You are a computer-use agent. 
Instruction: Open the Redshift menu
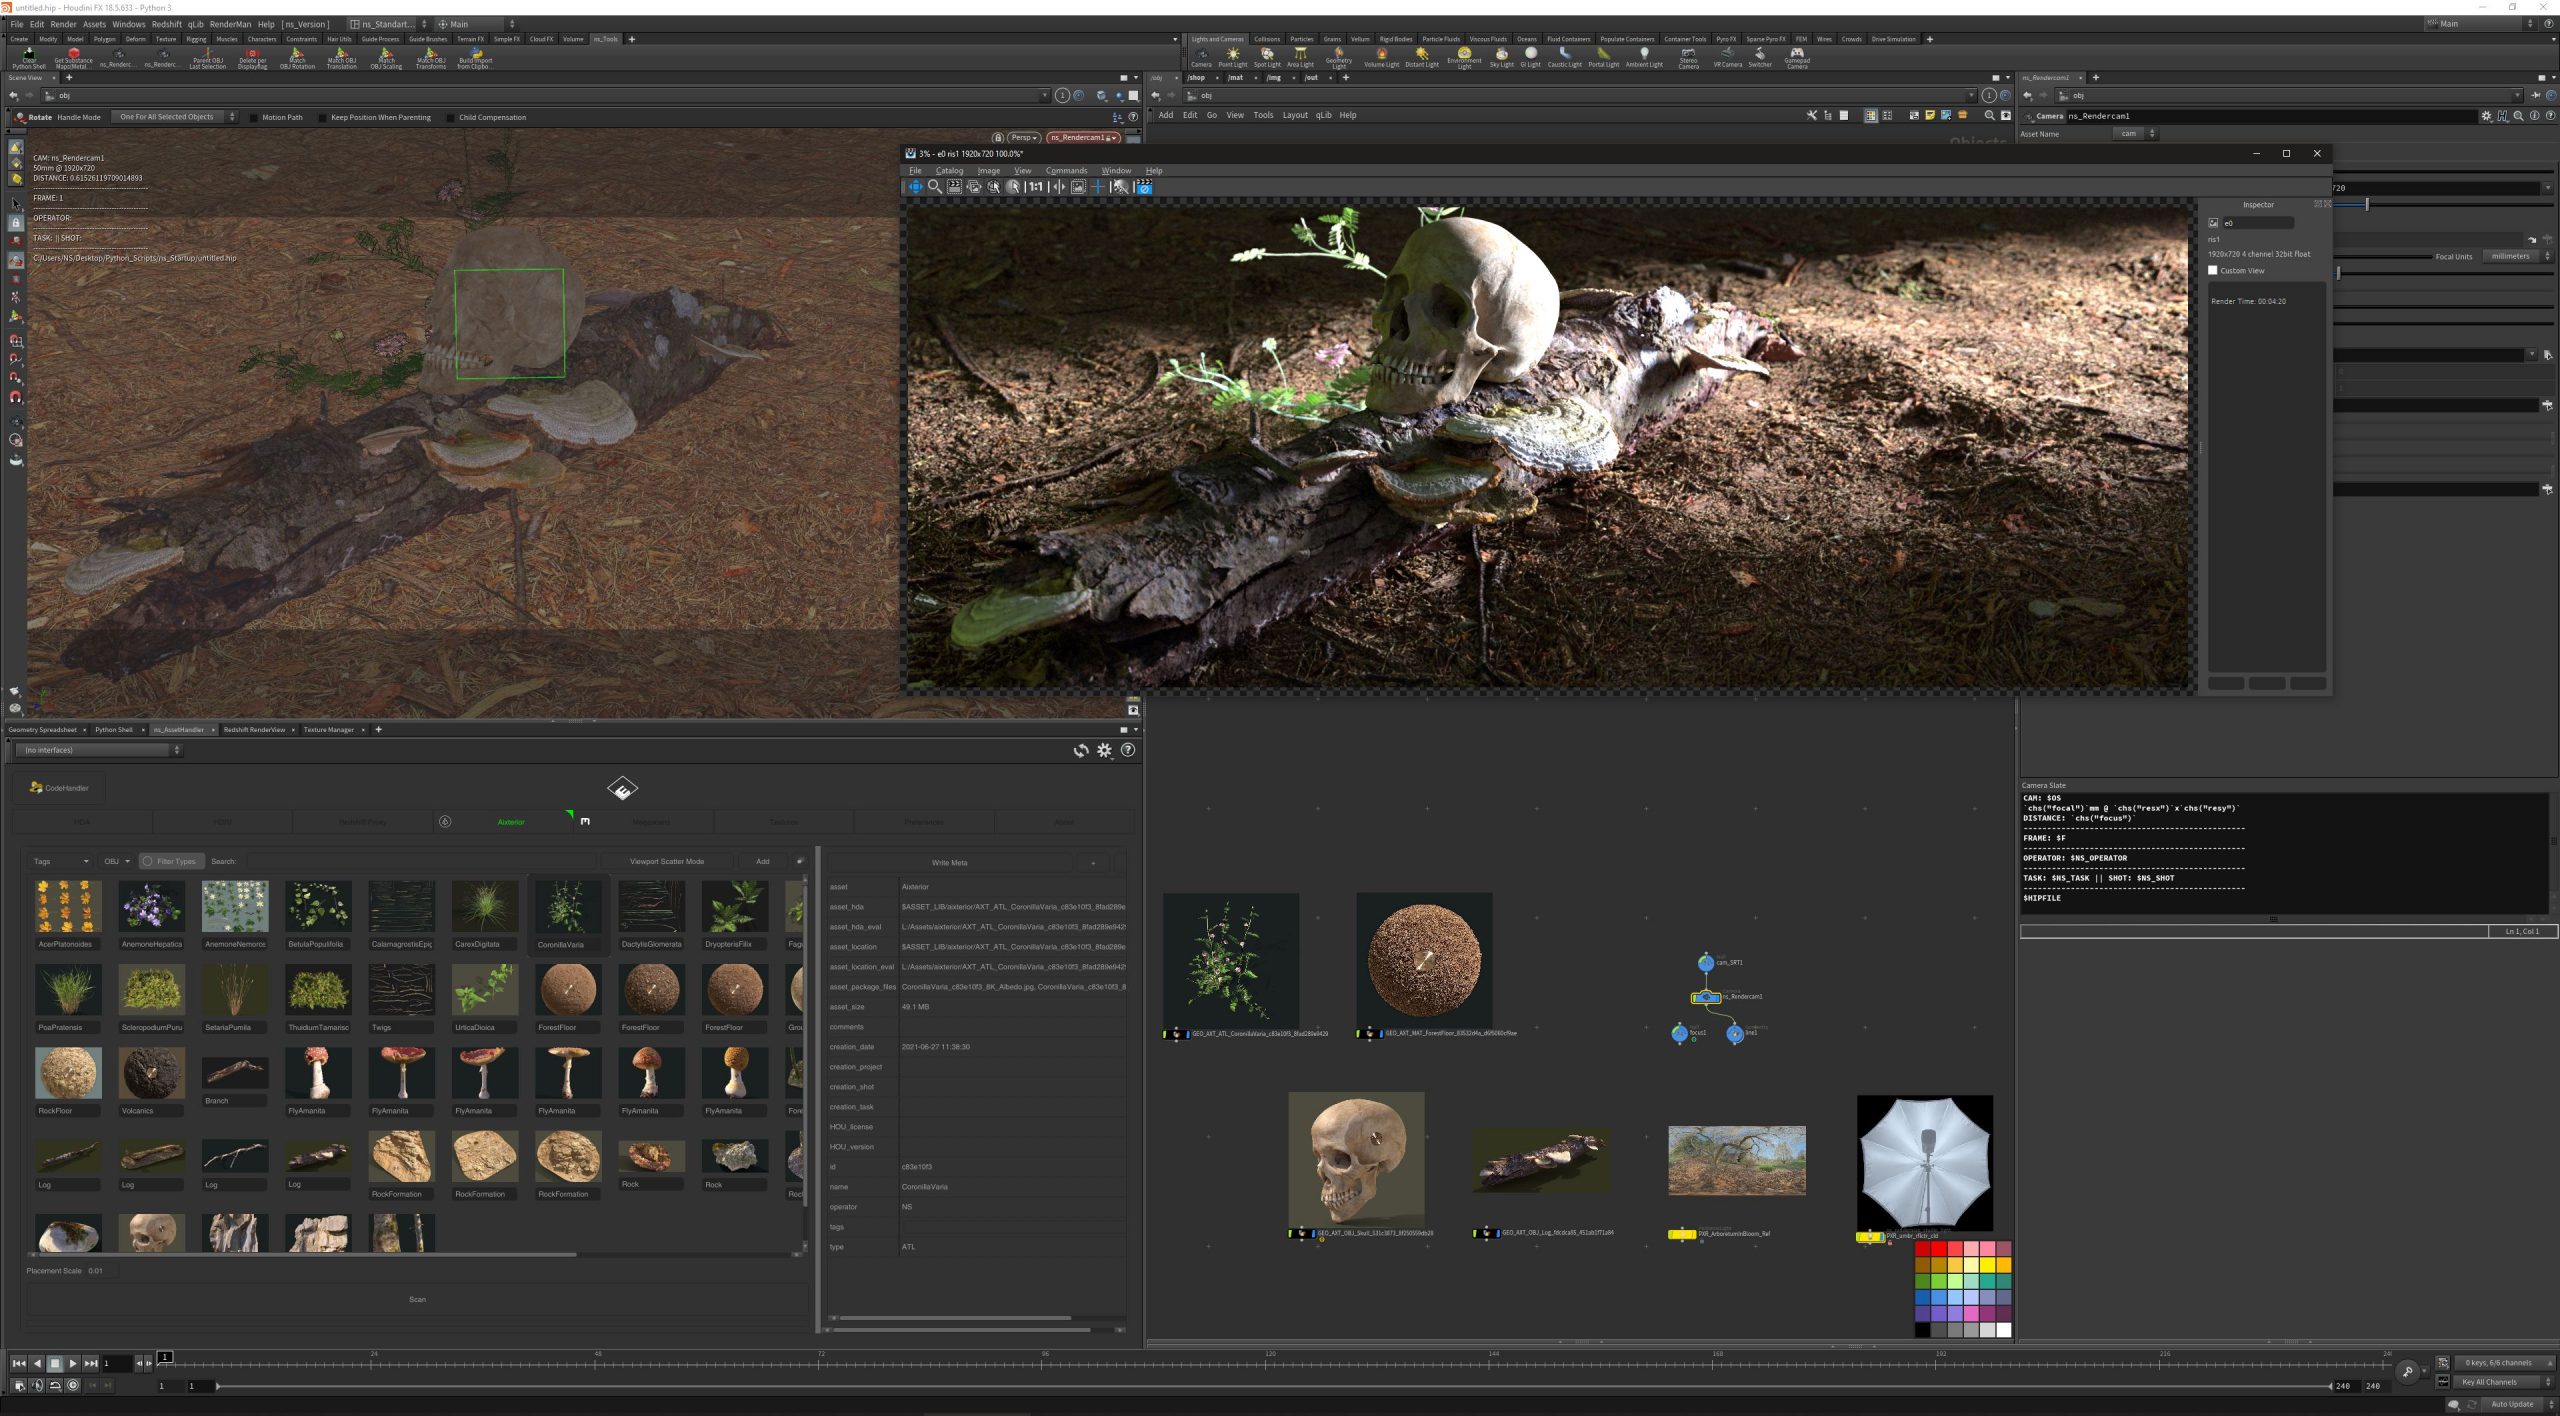pyautogui.click(x=166, y=24)
